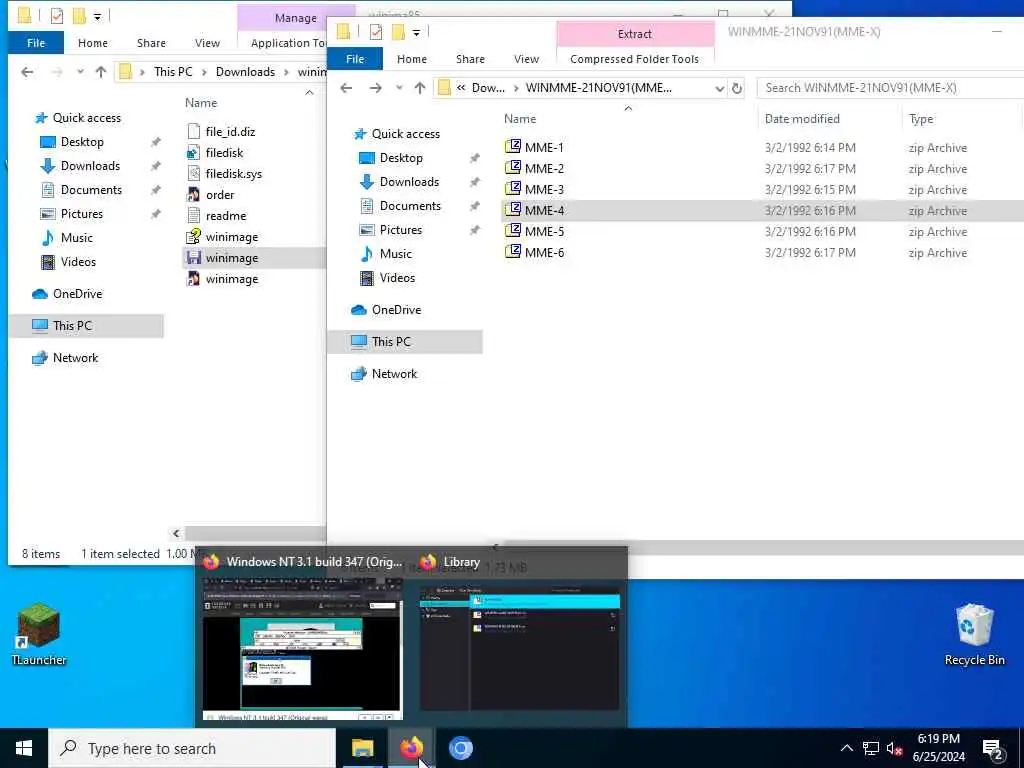This screenshot has width=1024, height=768.
Task: Select MME-4 zip archive row
Action: click(x=762, y=210)
